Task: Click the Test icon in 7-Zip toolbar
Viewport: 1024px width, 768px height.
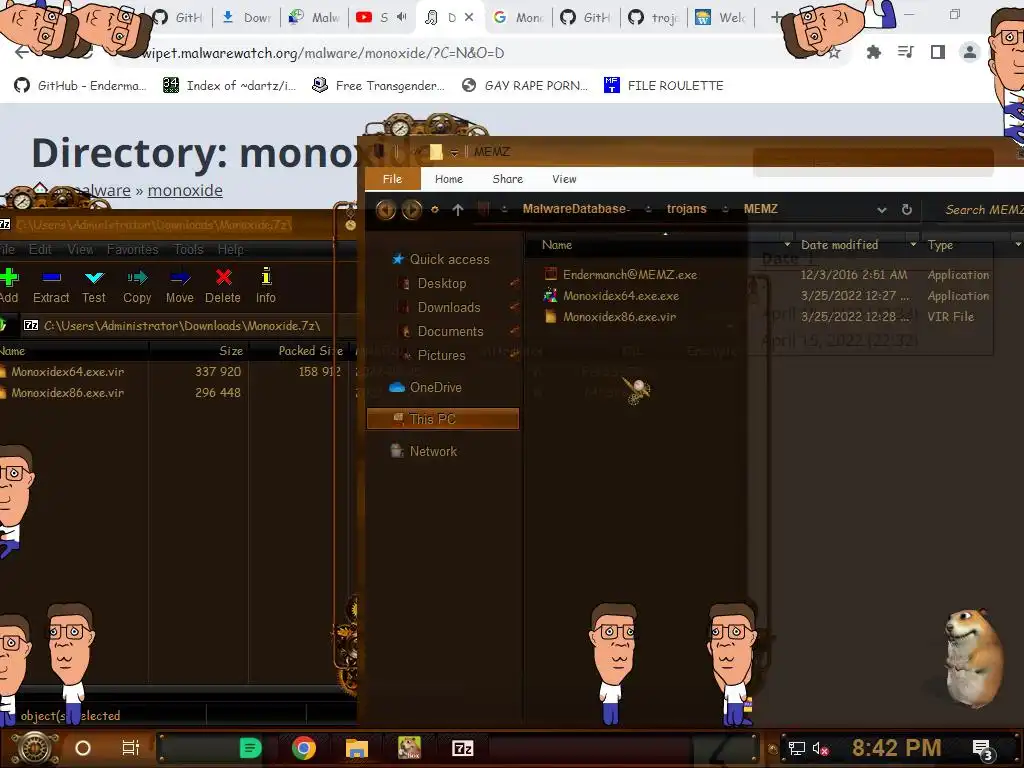Action: click(x=94, y=286)
